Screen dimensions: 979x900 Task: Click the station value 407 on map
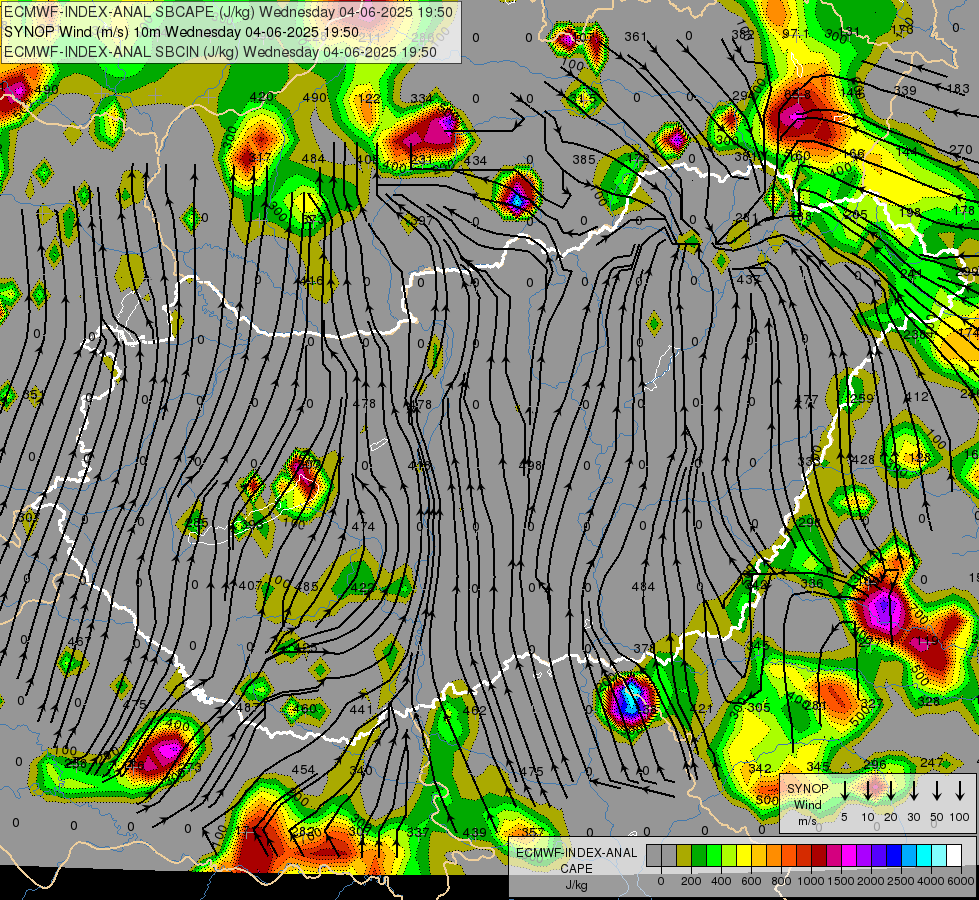[x=250, y=586]
